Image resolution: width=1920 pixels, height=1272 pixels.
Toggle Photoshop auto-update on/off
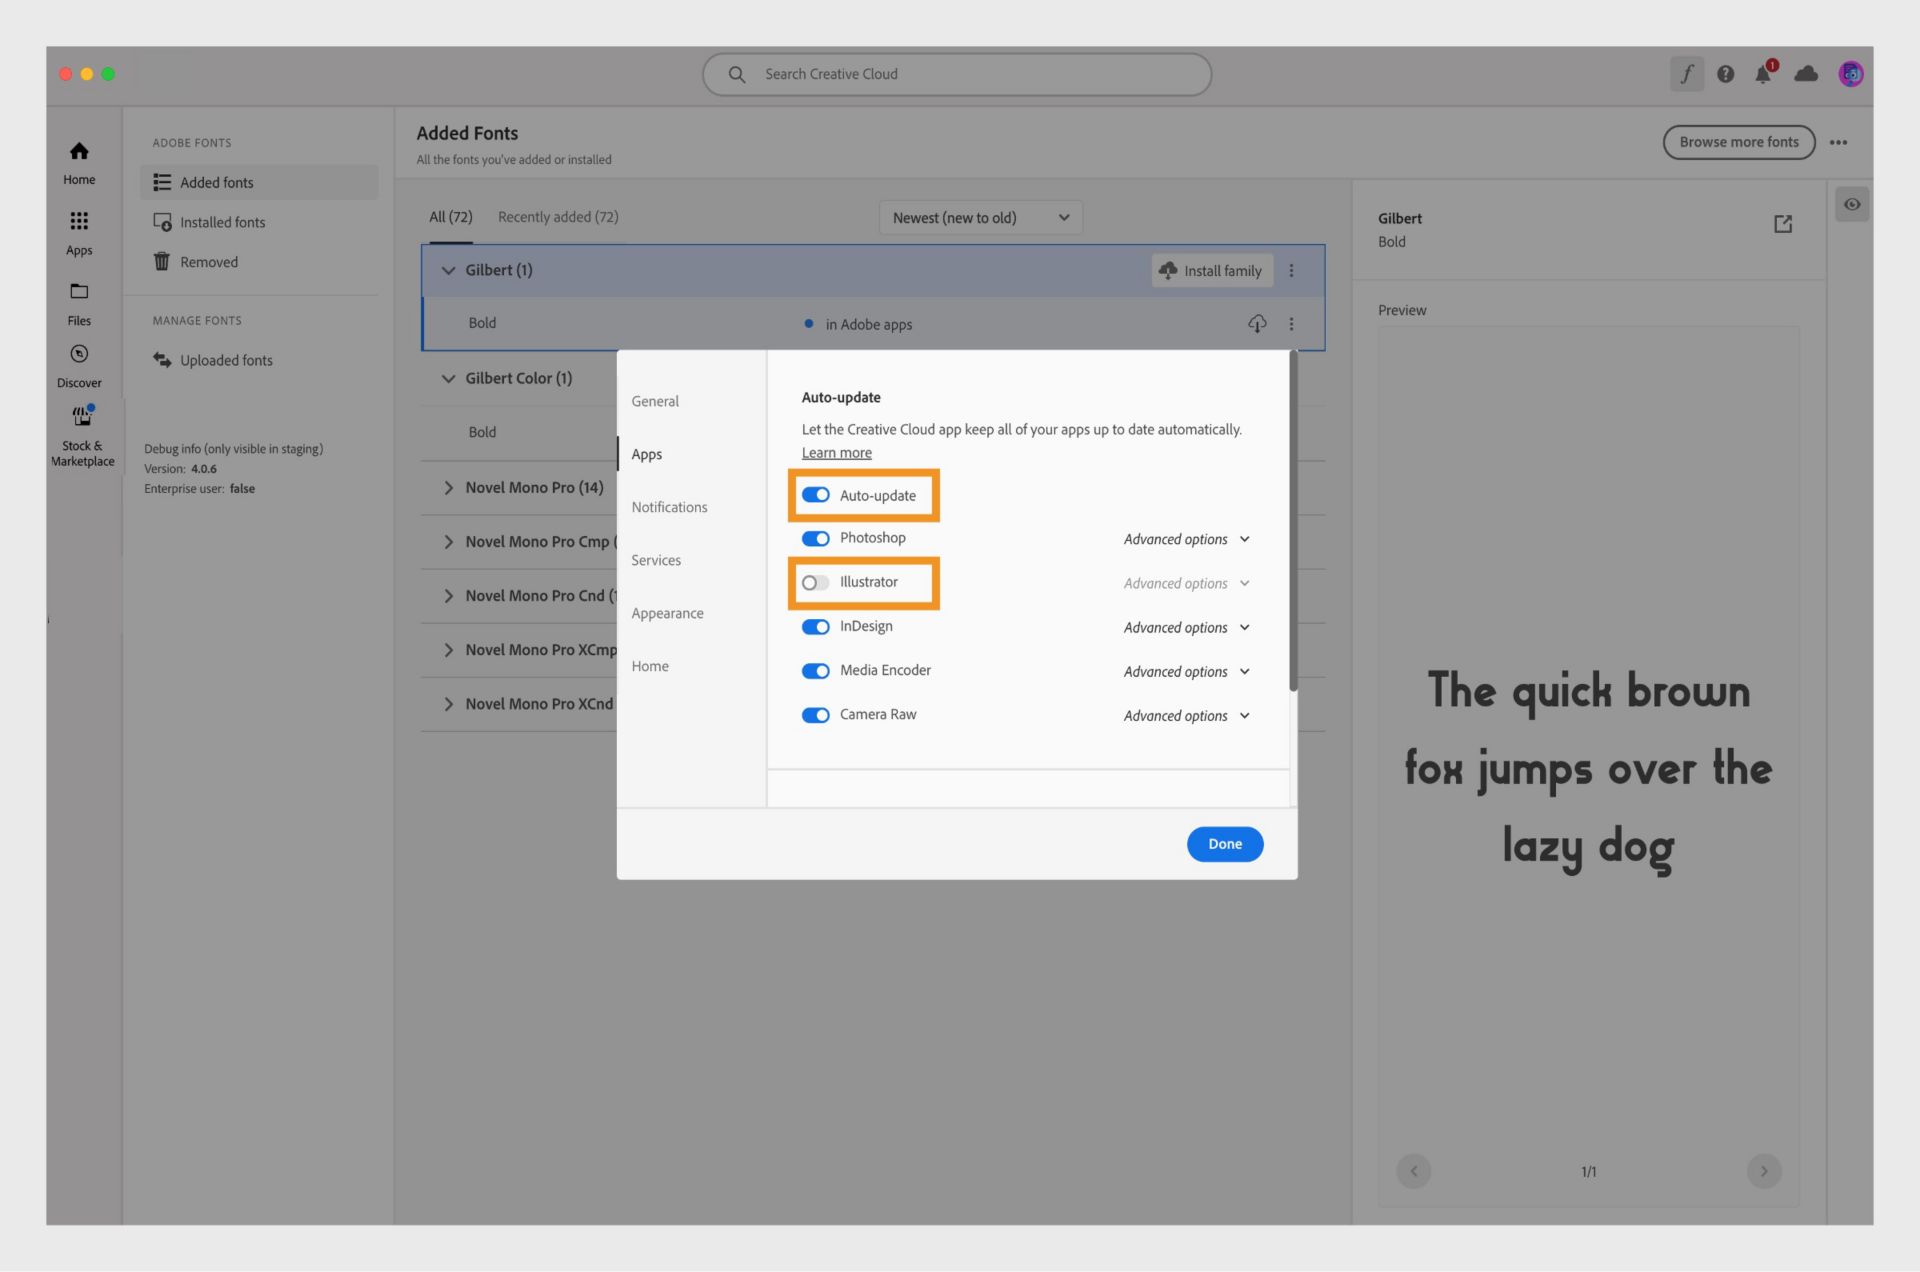pyautogui.click(x=816, y=537)
